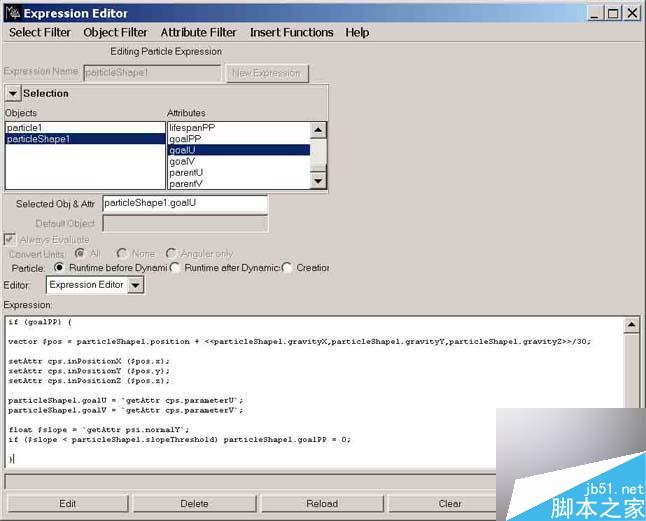Open the Editor dropdown arrow
The image size is (646, 521).
point(136,285)
